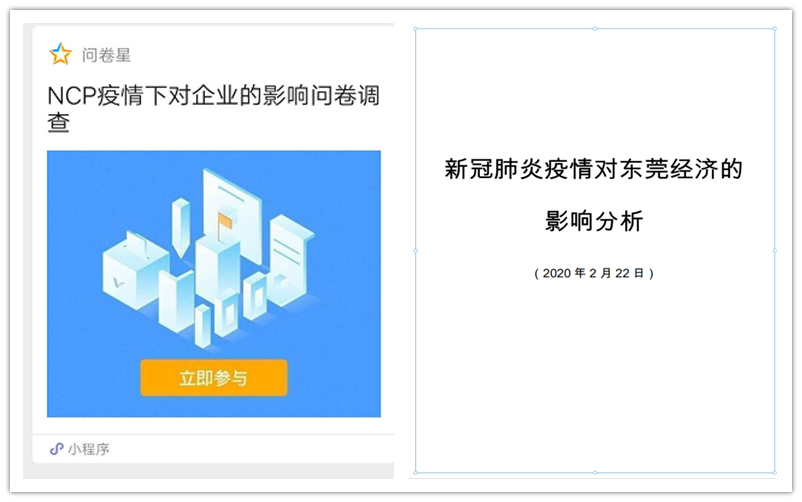Click the top-center selection handle of the document

595,29
